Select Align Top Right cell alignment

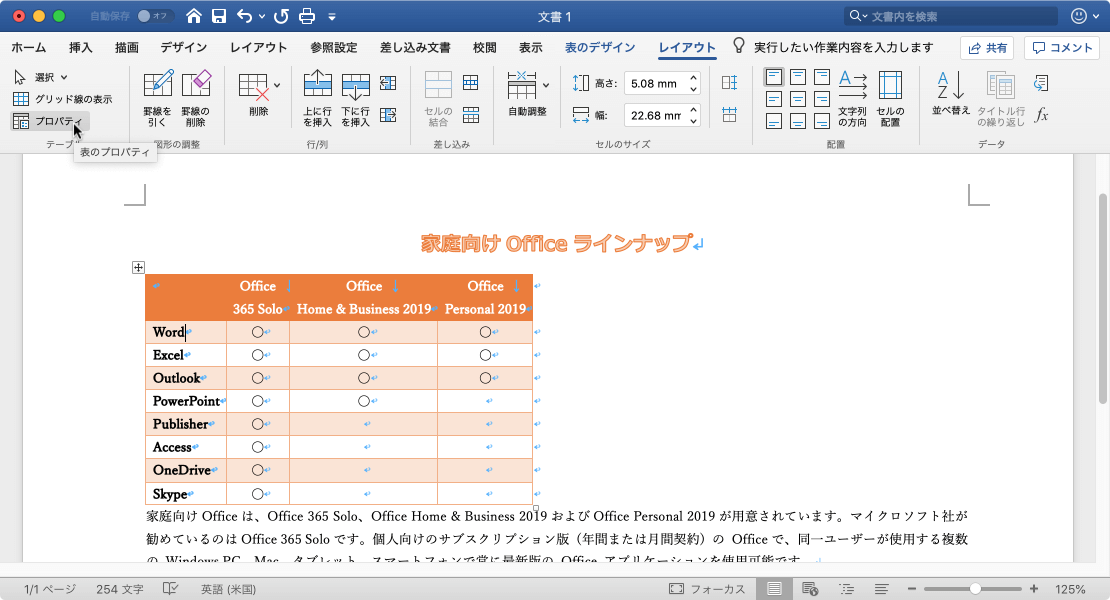coord(821,76)
